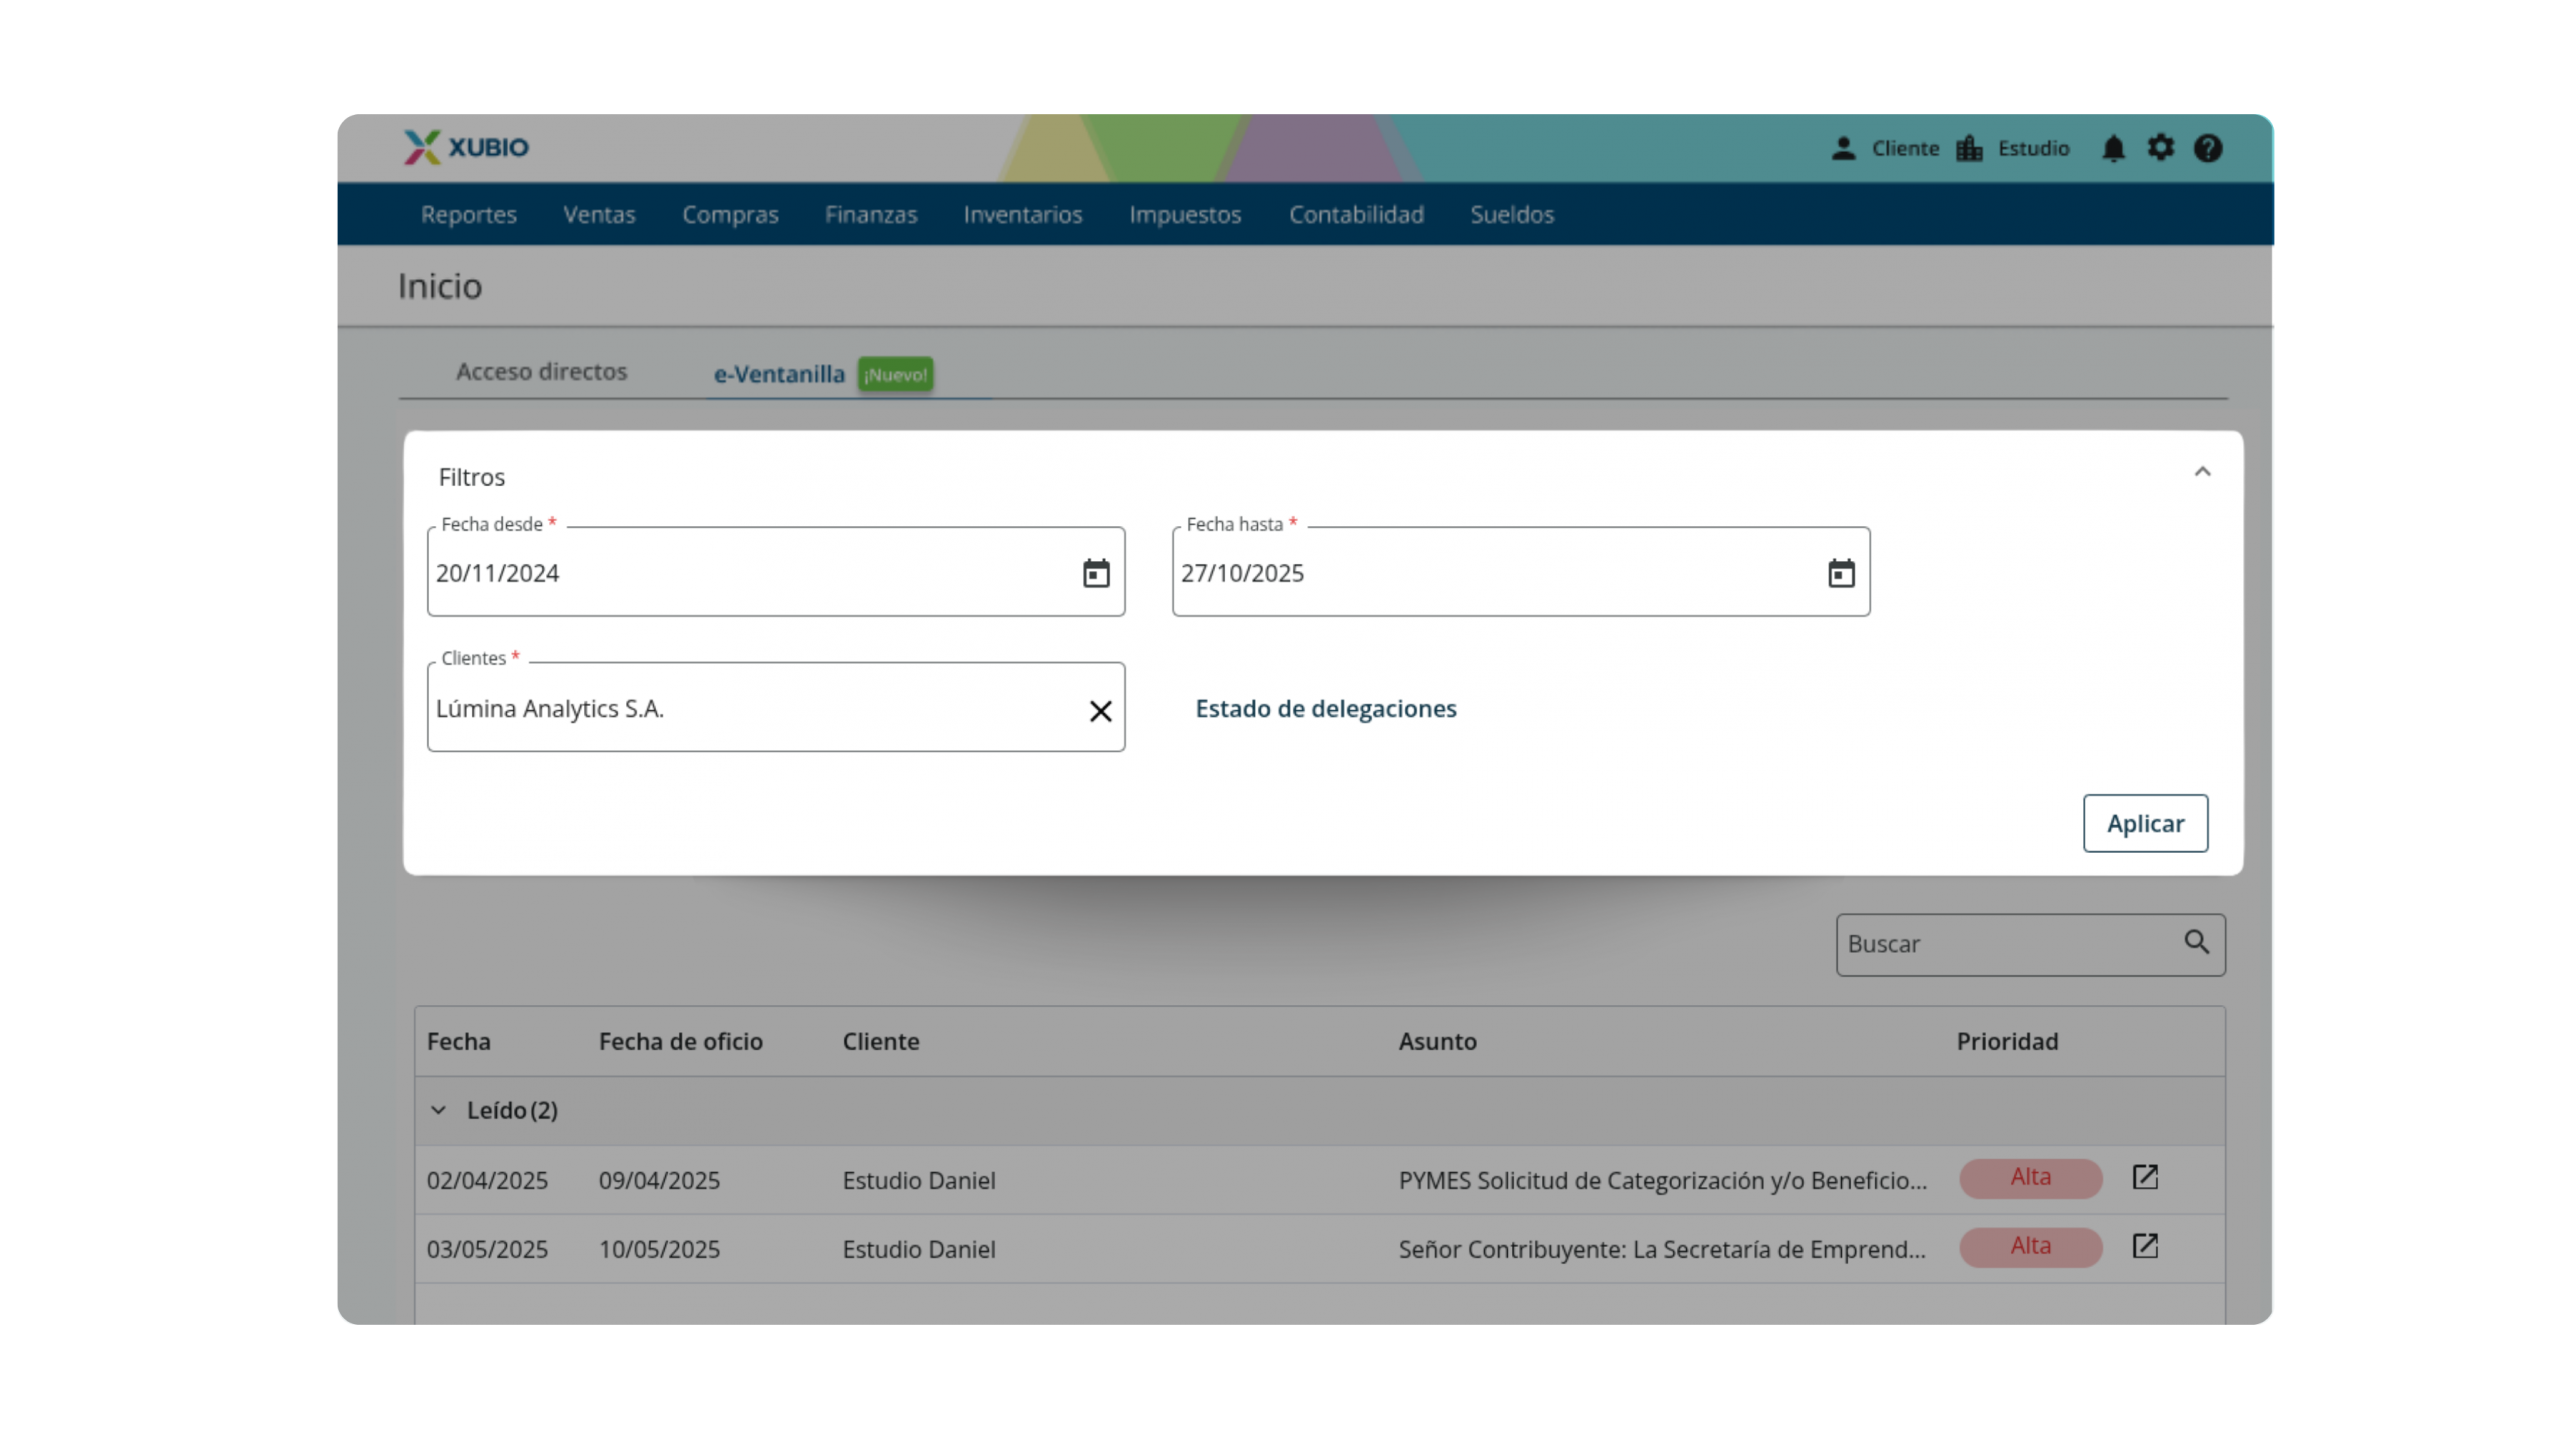The height and width of the screenshot is (1439, 2560).
Task: Open the 03/05/2025 message in new window
Action: (2145, 1246)
